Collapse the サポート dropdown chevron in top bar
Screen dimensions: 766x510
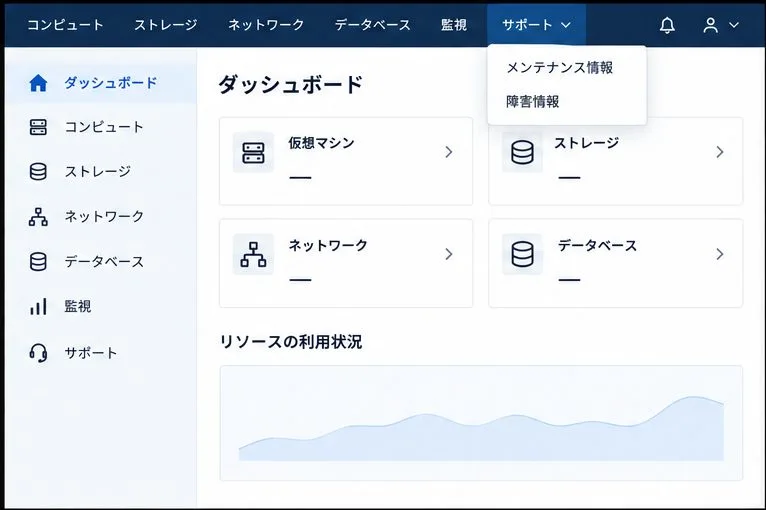click(x=566, y=25)
